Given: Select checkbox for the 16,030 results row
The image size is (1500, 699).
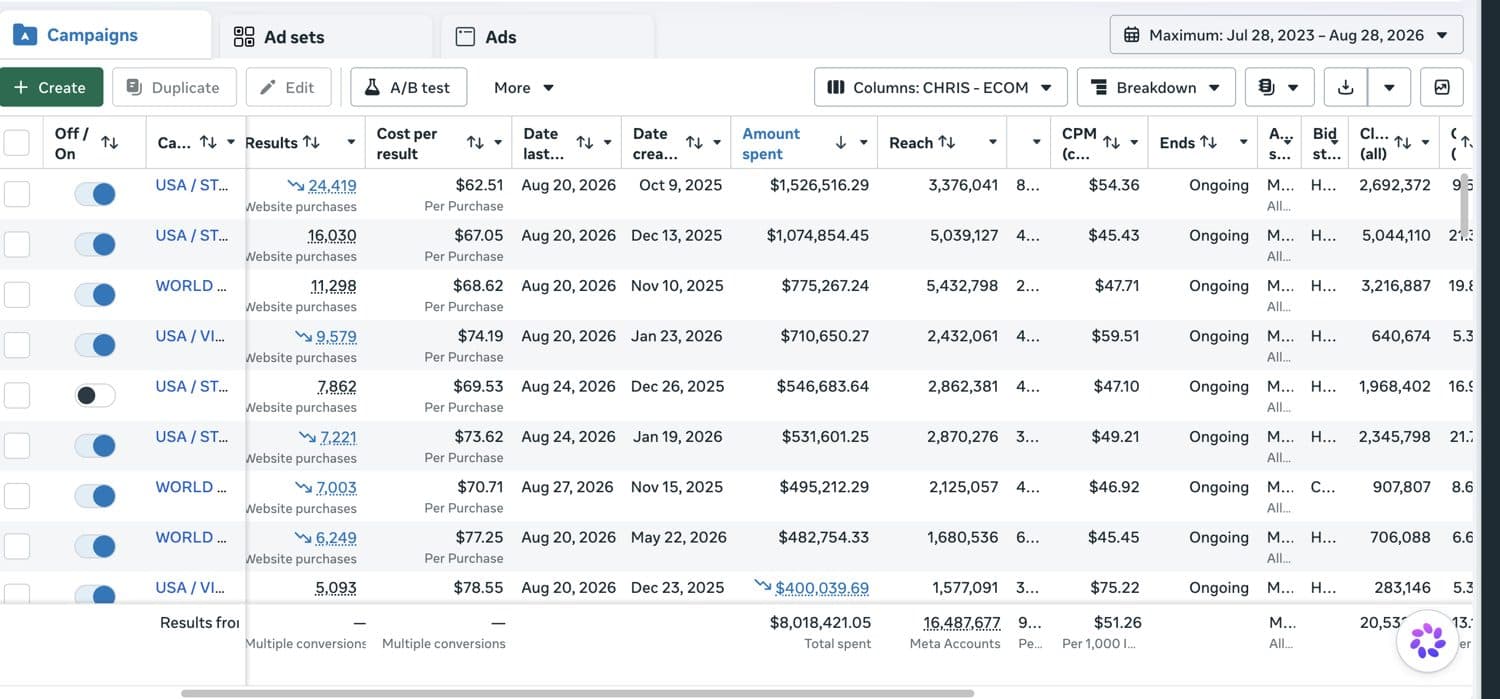Looking at the screenshot, I should [x=17, y=244].
